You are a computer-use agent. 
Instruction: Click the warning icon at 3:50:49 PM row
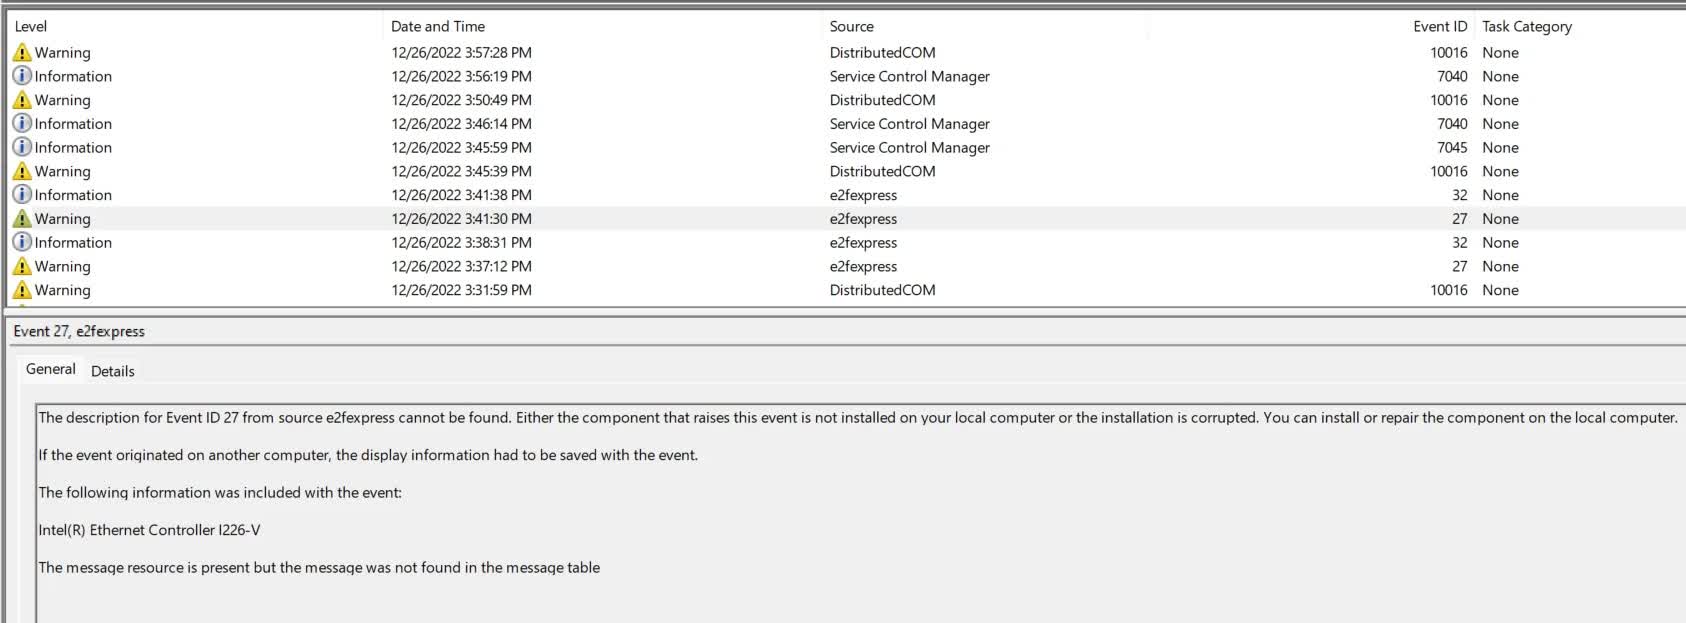tap(22, 100)
